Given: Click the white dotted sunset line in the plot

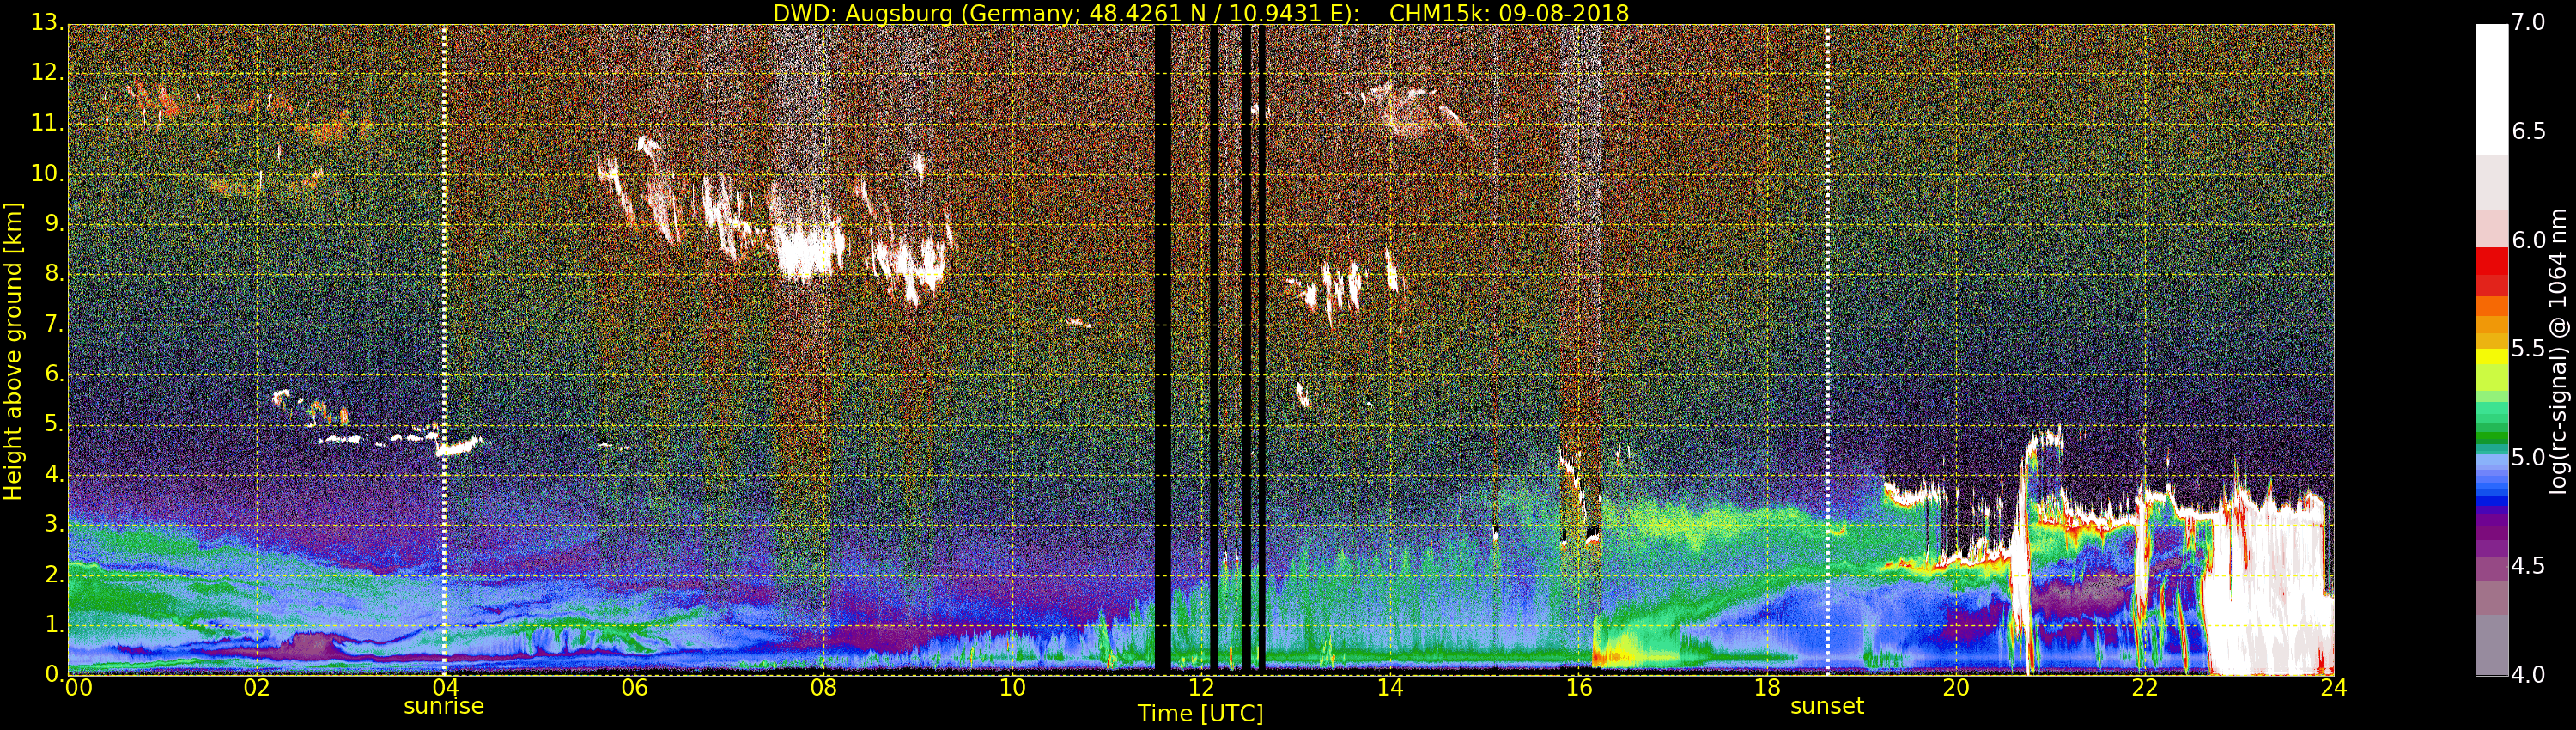Looking at the screenshot, I should pos(1827,350).
